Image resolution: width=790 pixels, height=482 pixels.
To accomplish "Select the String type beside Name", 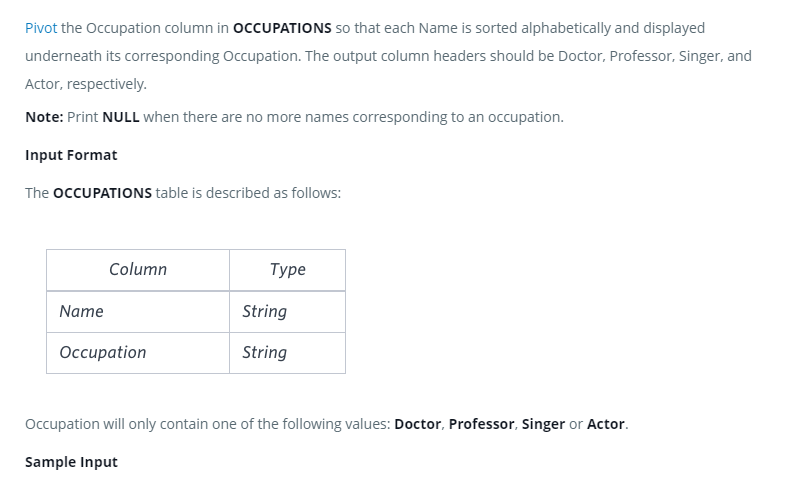I will (264, 312).
